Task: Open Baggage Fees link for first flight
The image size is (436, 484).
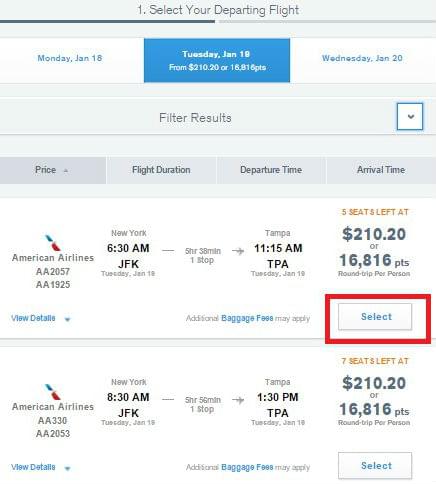Action: coord(247,318)
